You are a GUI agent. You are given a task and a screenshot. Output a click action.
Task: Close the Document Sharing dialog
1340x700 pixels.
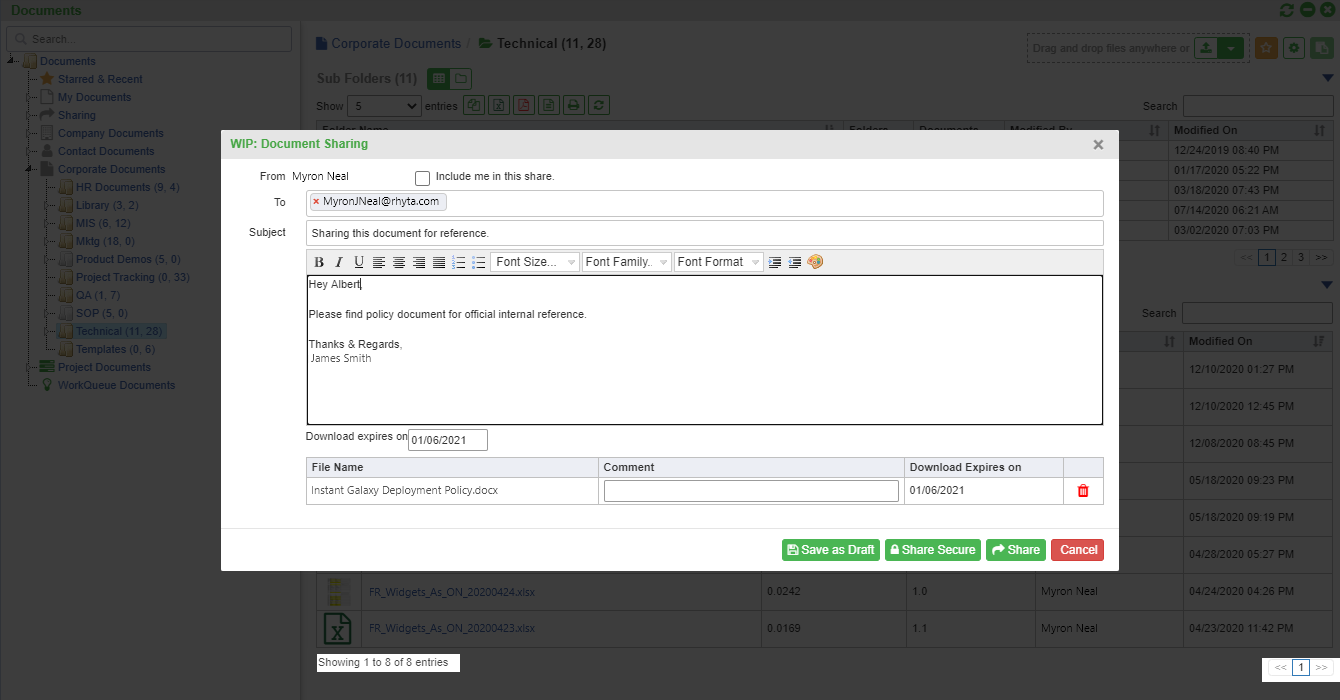point(1098,145)
